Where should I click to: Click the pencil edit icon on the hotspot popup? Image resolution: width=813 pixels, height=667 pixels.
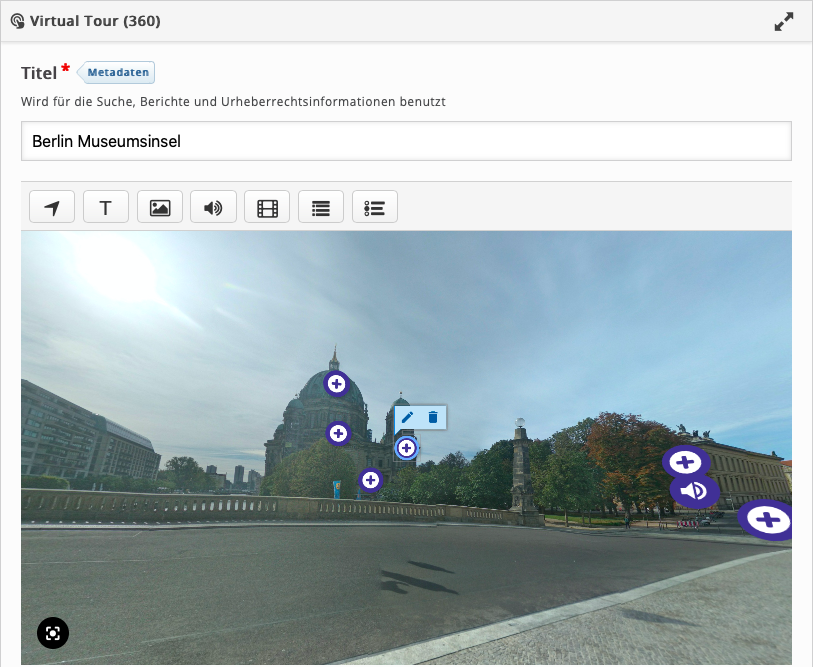click(407, 417)
